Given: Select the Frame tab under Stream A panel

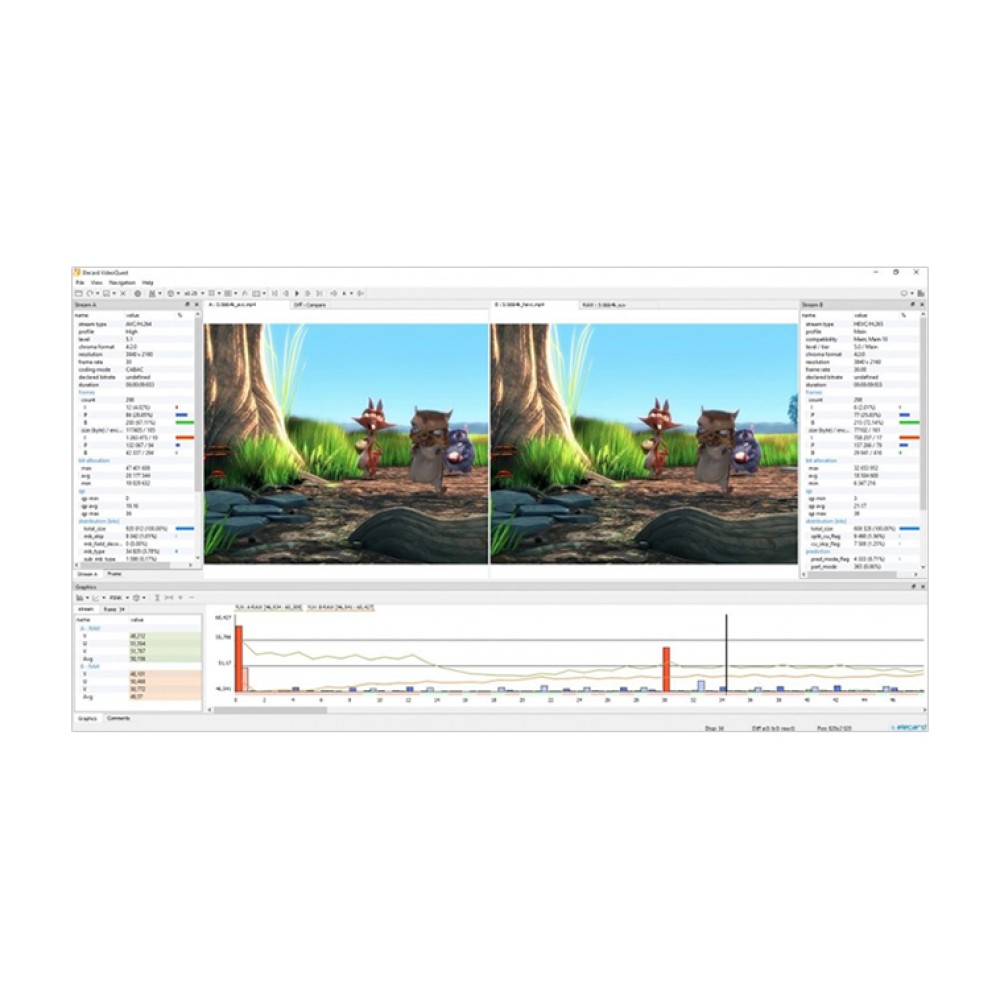Looking at the screenshot, I should tap(114, 574).
